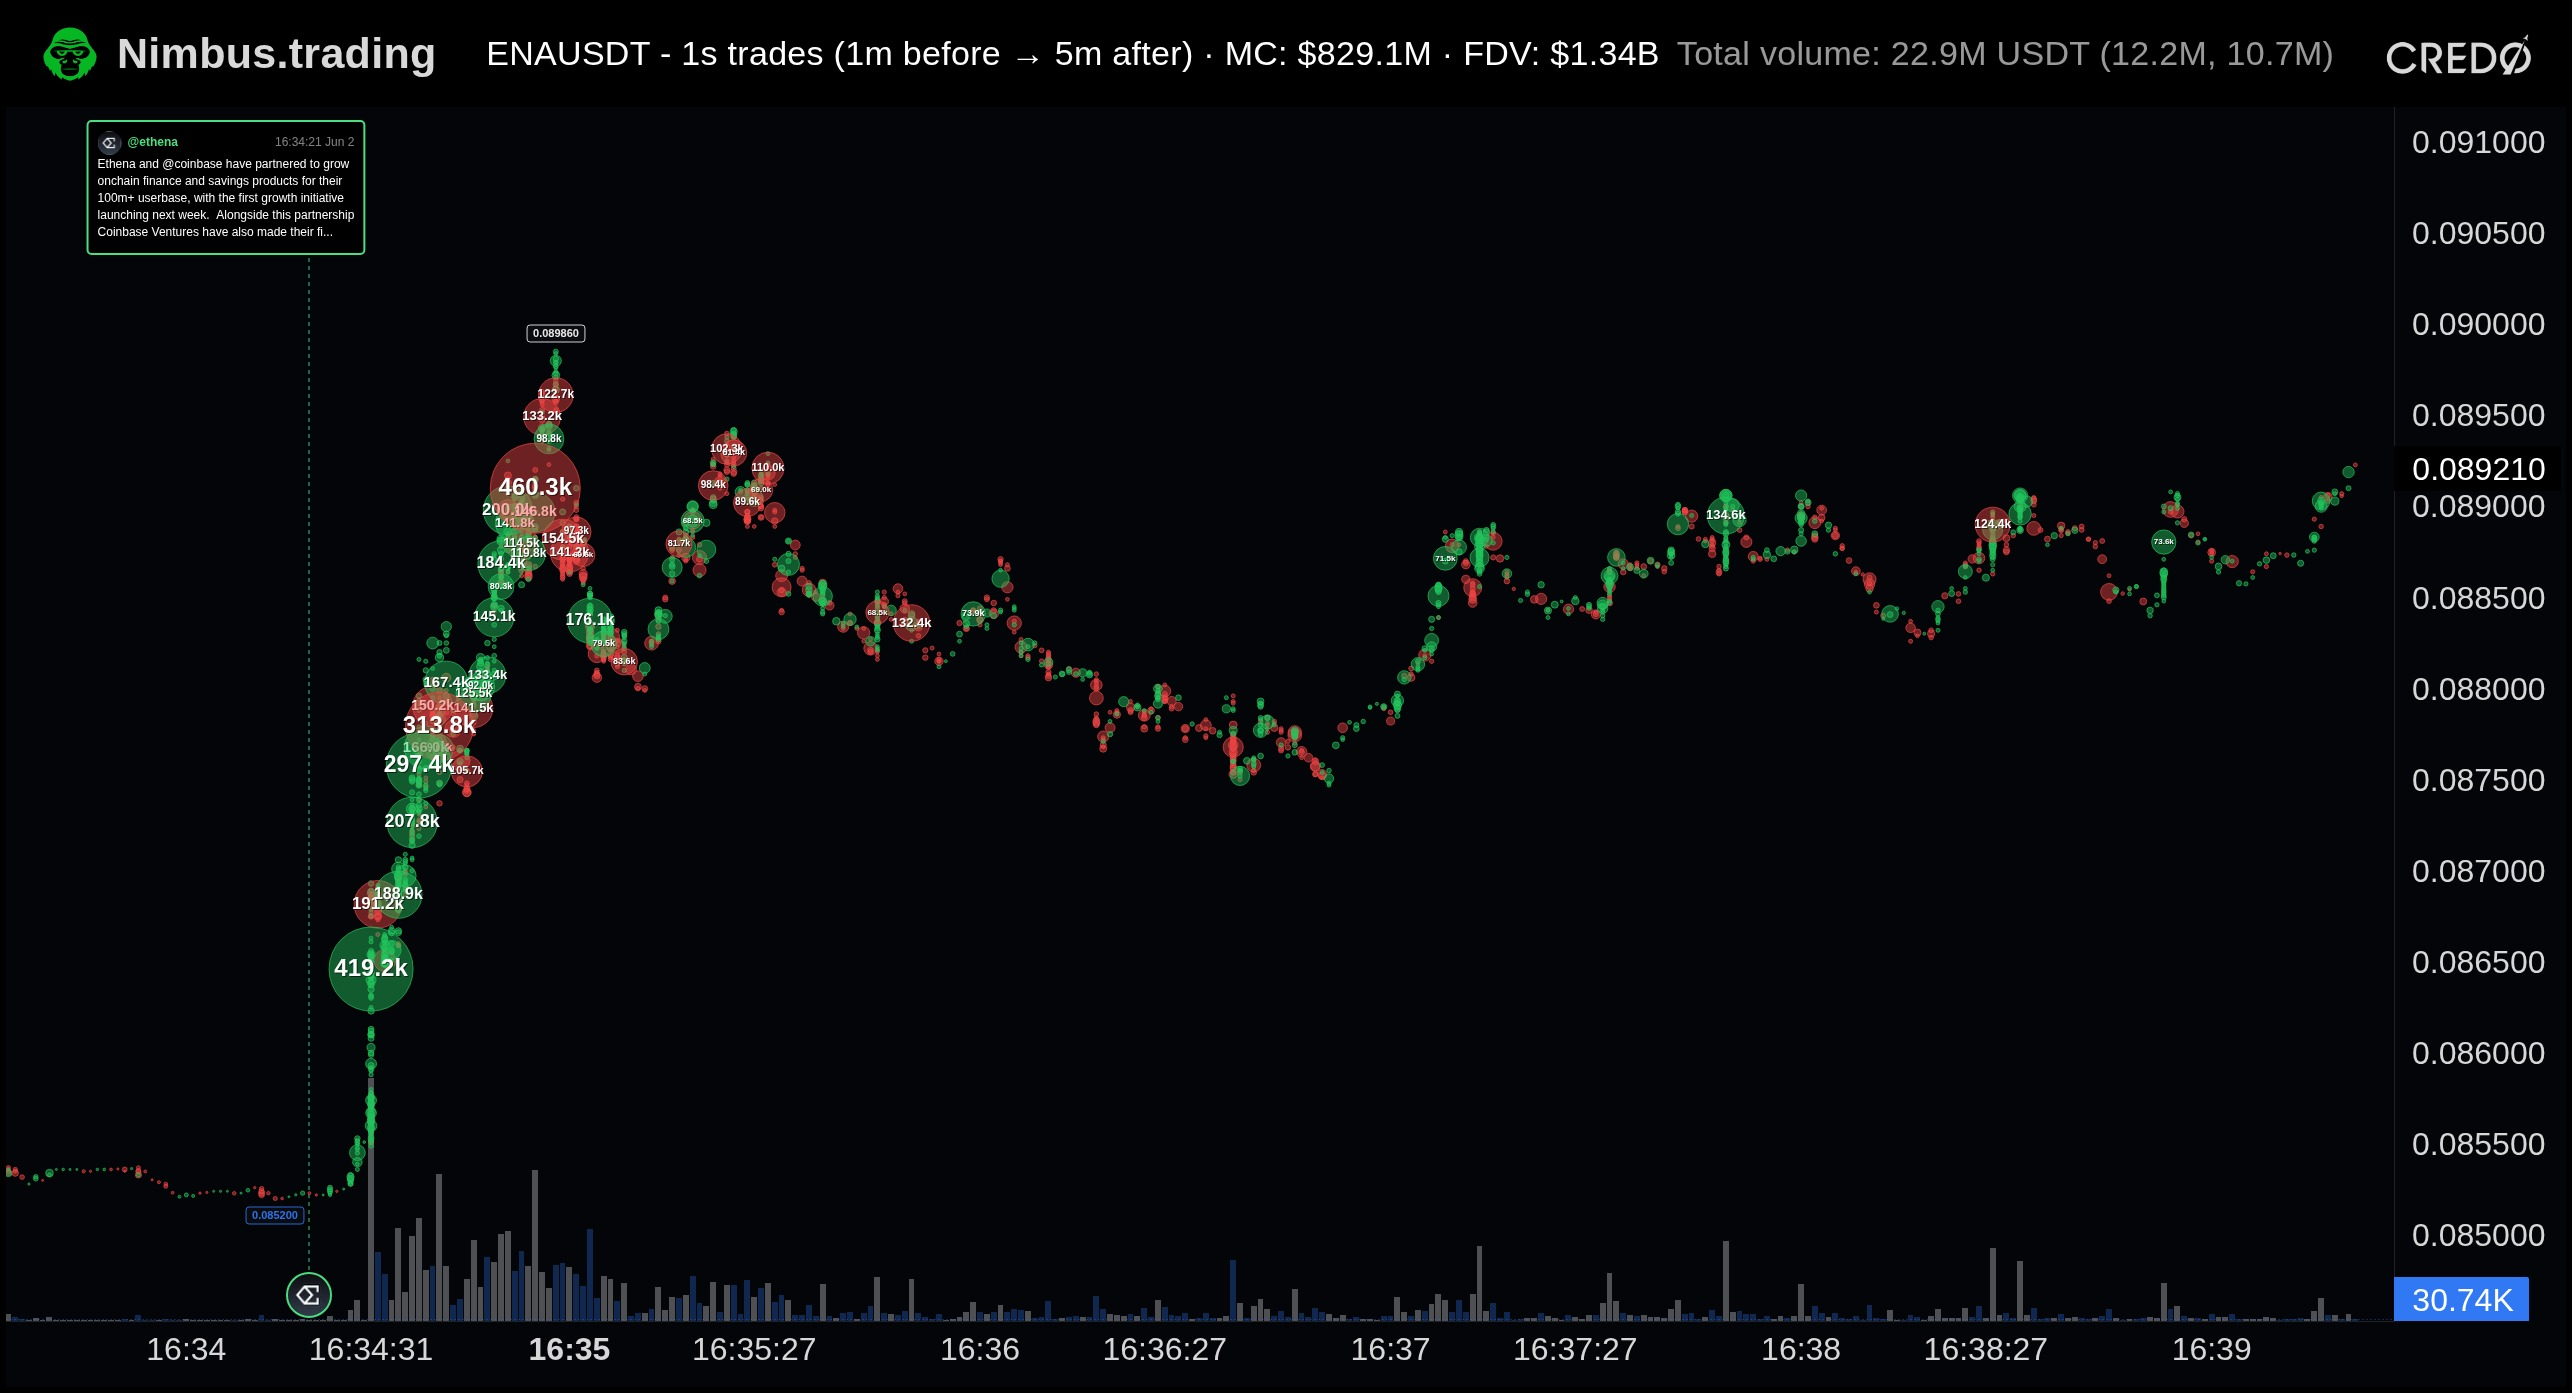This screenshot has width=2572, height=1393.
Task: Click the 16:37 time axis label
Action: 1390,1349
